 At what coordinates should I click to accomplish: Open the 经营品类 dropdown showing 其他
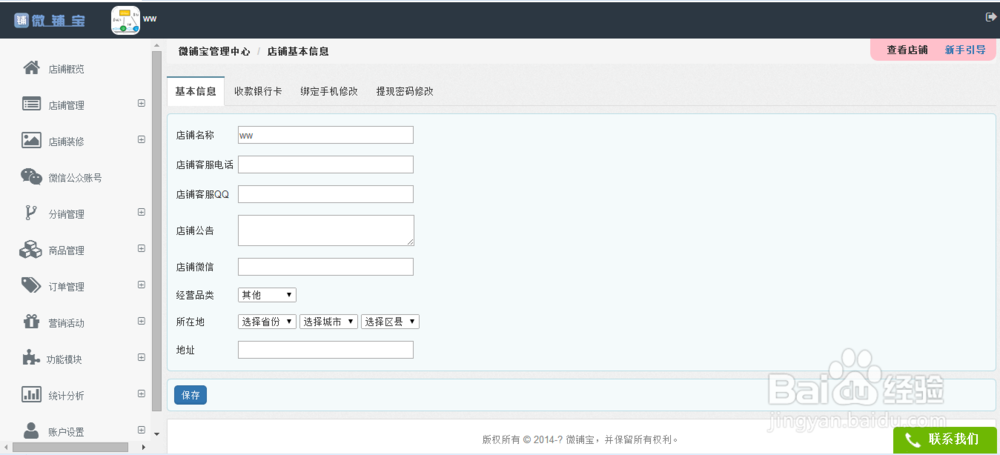pyautogui.click(x=267, y=295)
